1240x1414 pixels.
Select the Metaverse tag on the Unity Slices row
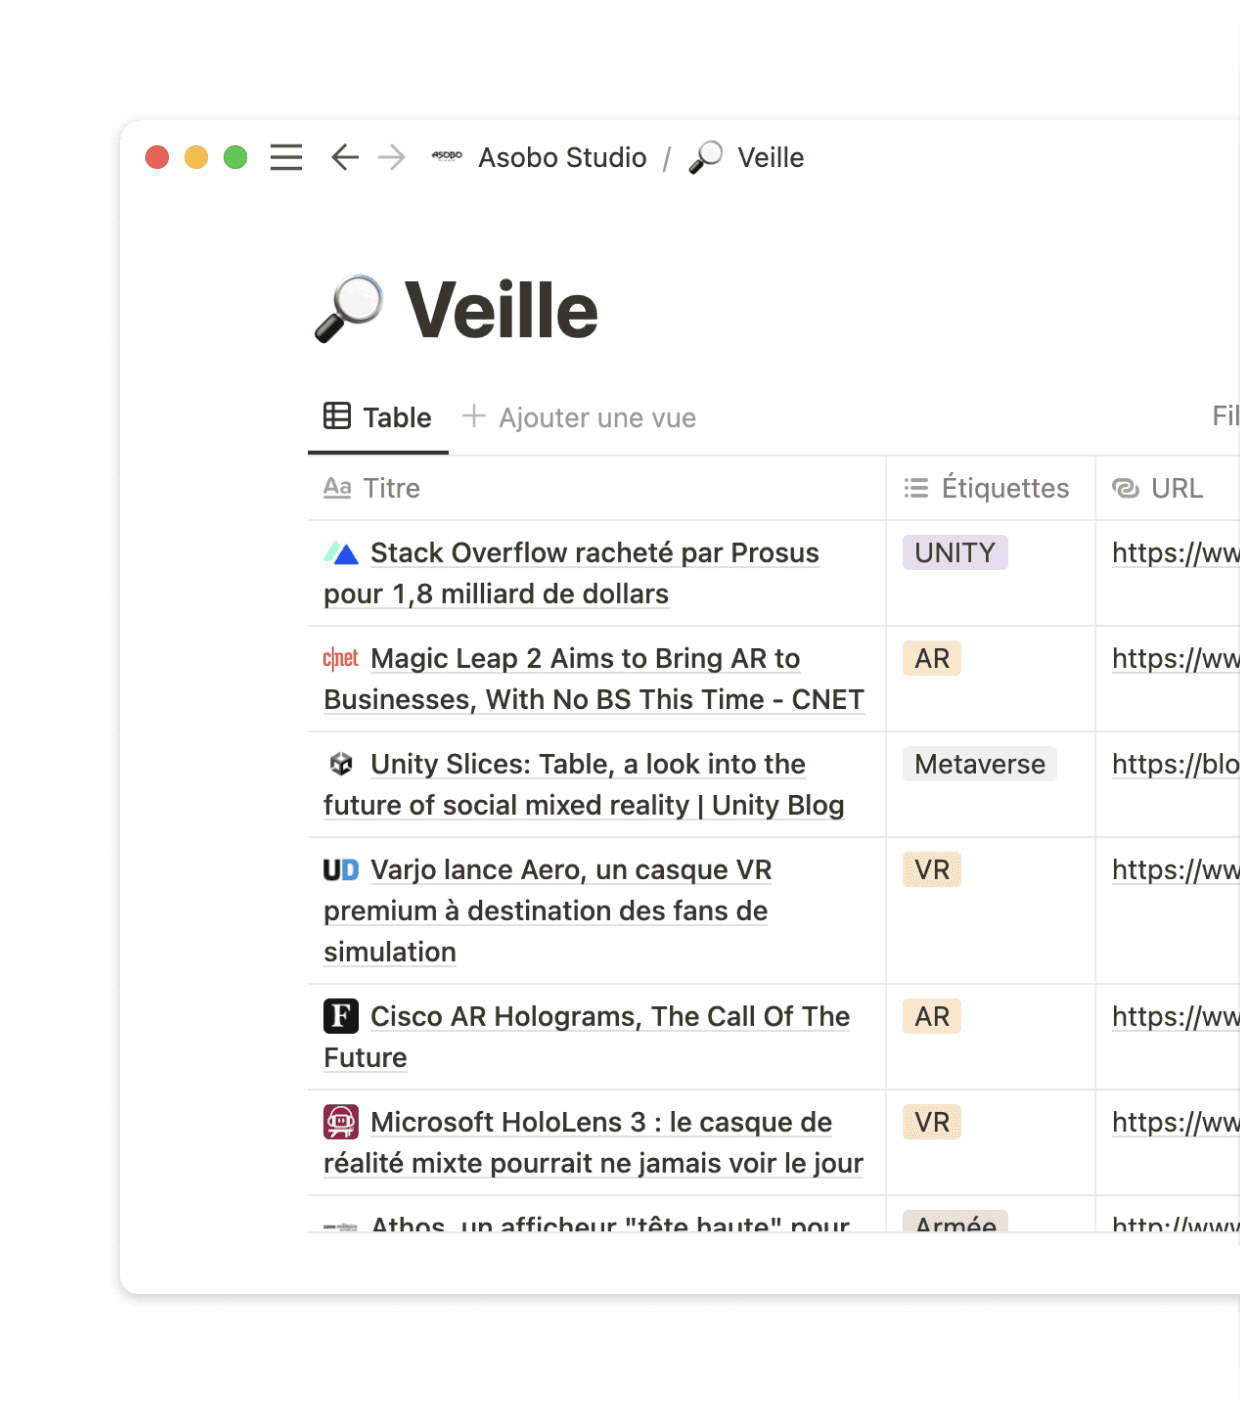978,763
